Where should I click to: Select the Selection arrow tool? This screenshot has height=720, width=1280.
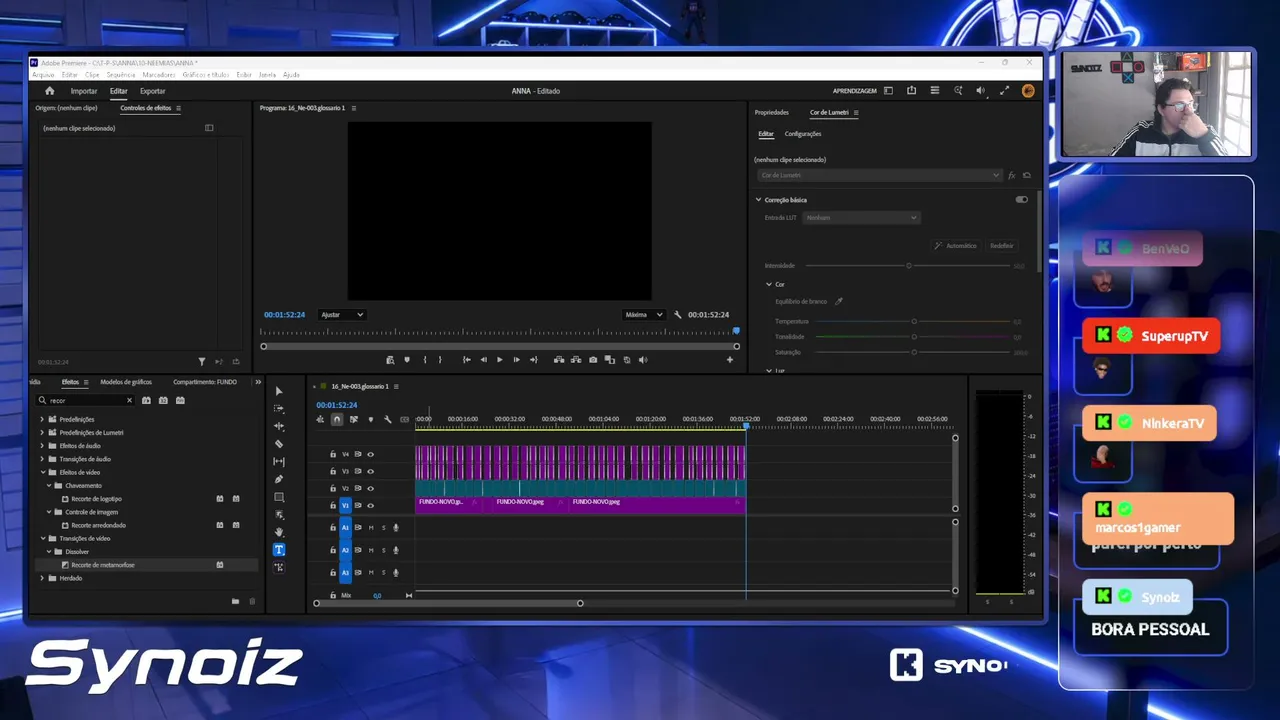click(x=279, y=391)
